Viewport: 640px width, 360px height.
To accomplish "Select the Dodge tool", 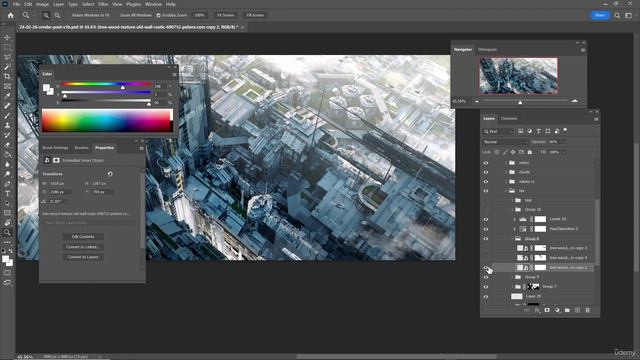I will pyautogui.click(x=7, y=174).
